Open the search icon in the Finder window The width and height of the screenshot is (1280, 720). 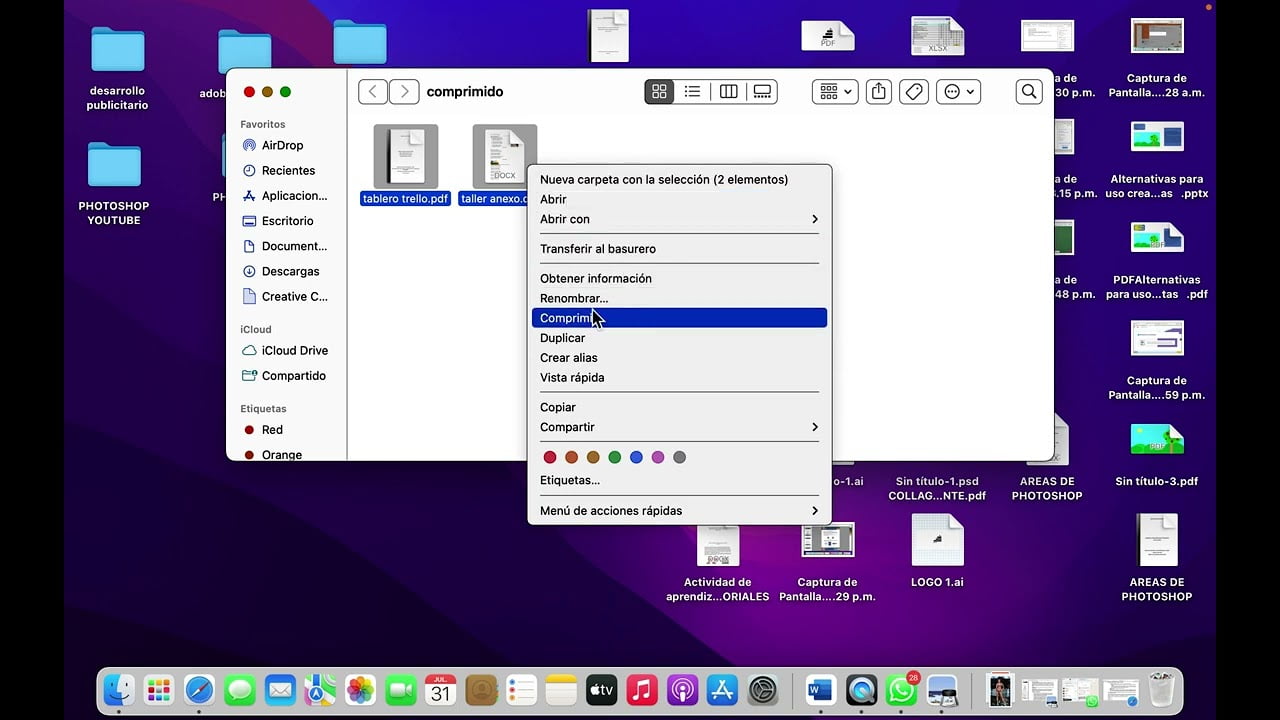click(x=1029, y=91)
